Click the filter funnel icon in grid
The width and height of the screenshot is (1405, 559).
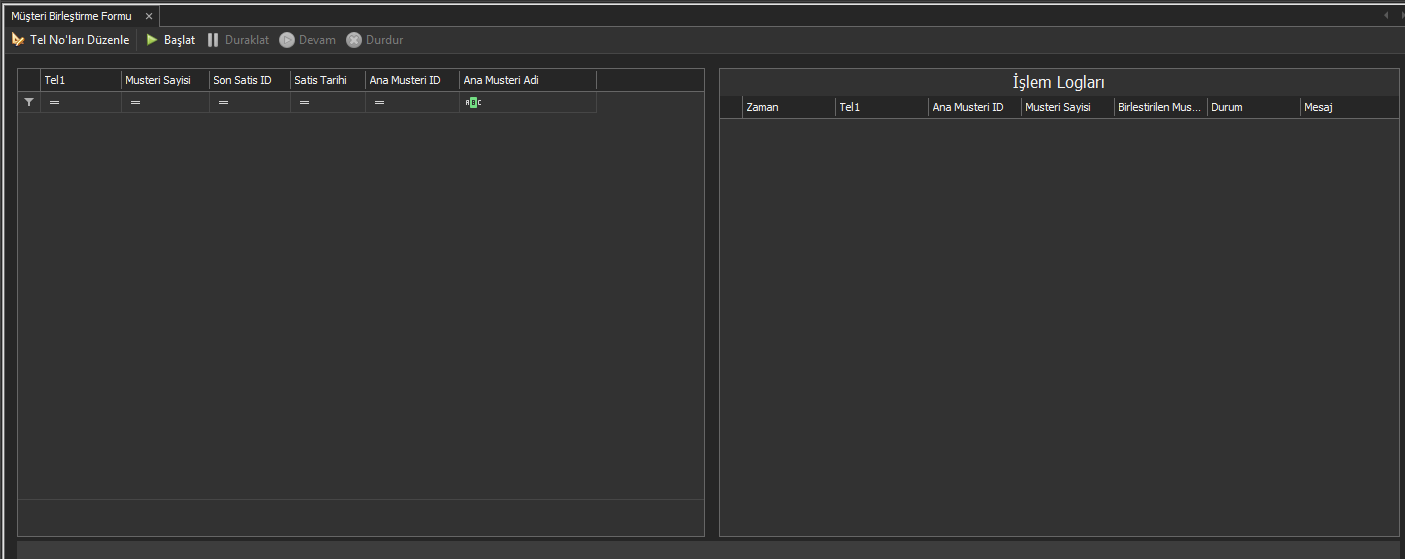coord(29,102)
